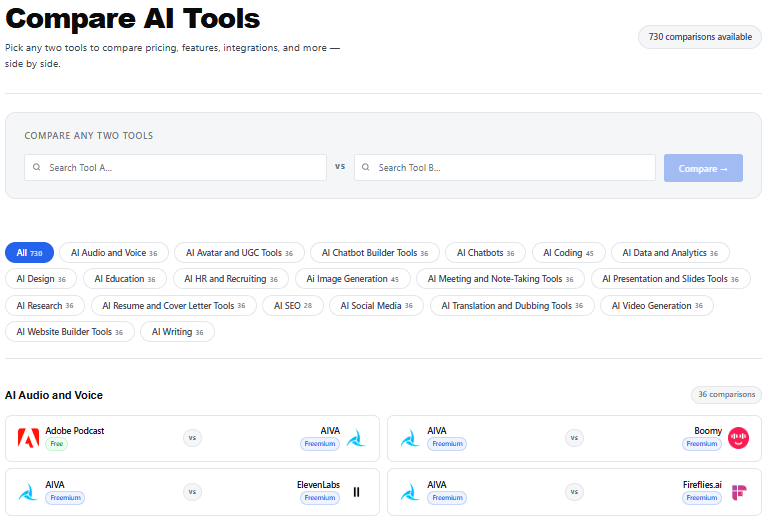Image resolution: width=783 pixels, height=522 pixels.
Task: Open the 730 comparisons available badge
Action: tap(700, 37)
